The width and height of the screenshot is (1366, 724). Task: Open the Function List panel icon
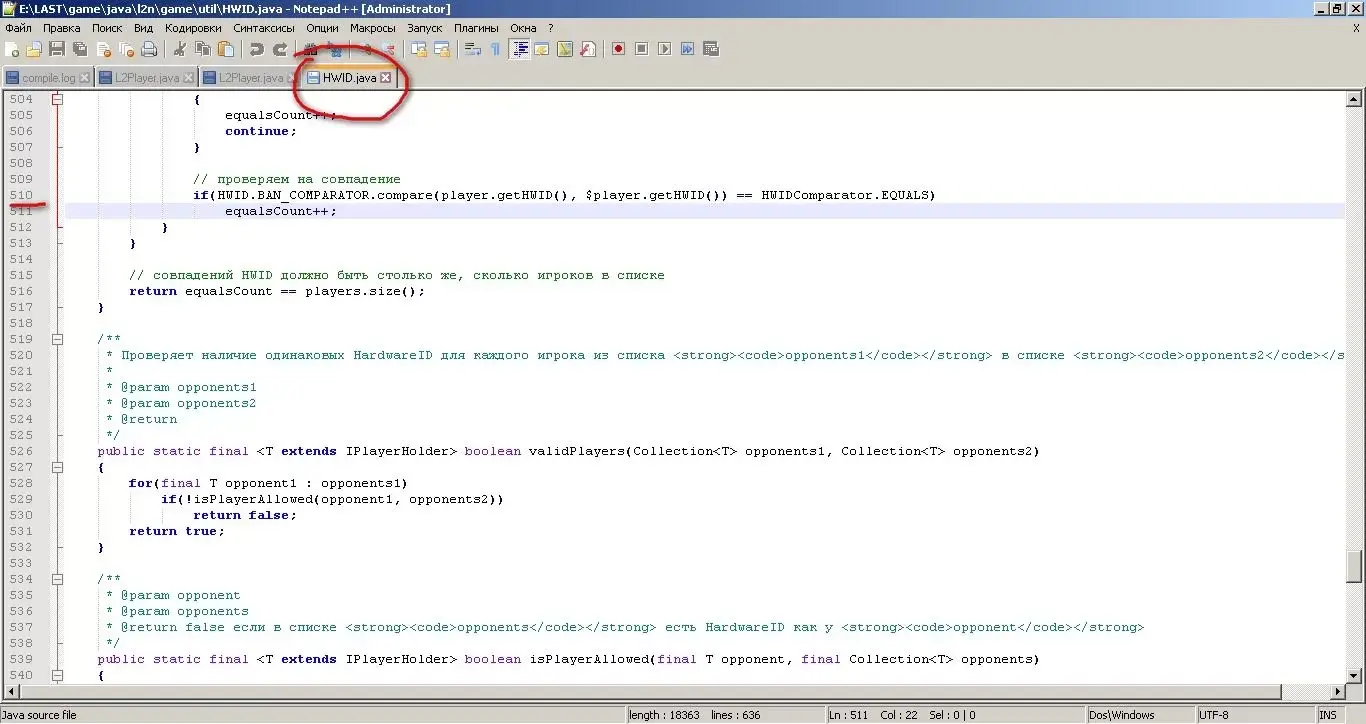[588, 49]
